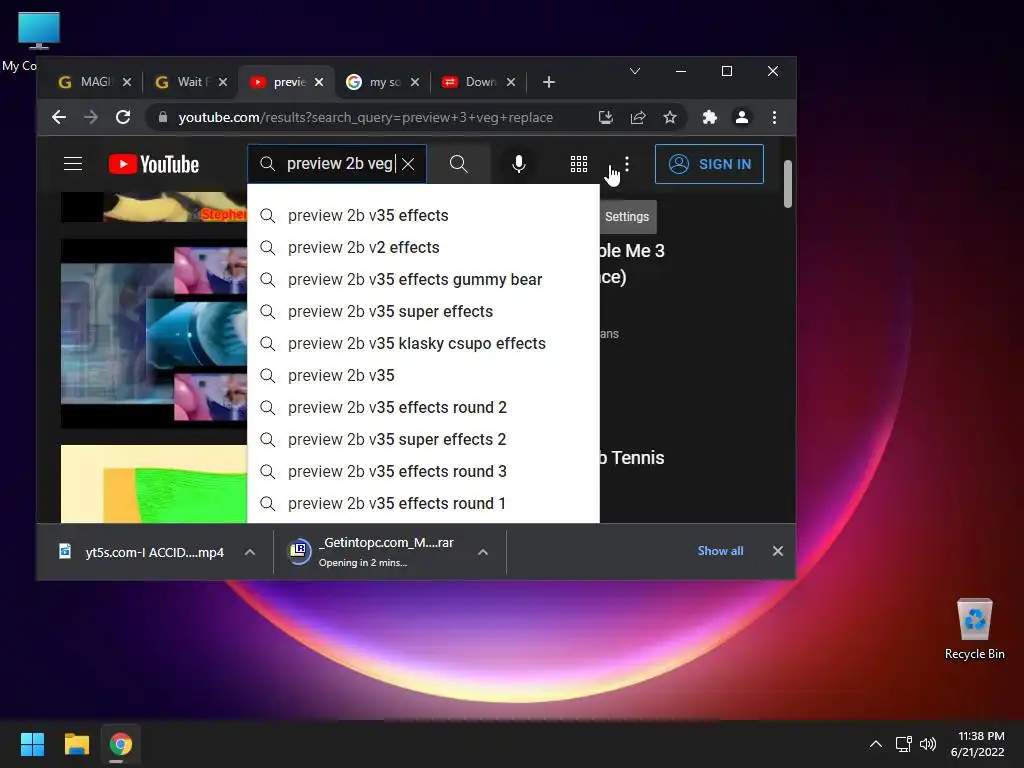Click the Tennis video title

point(632,458)
